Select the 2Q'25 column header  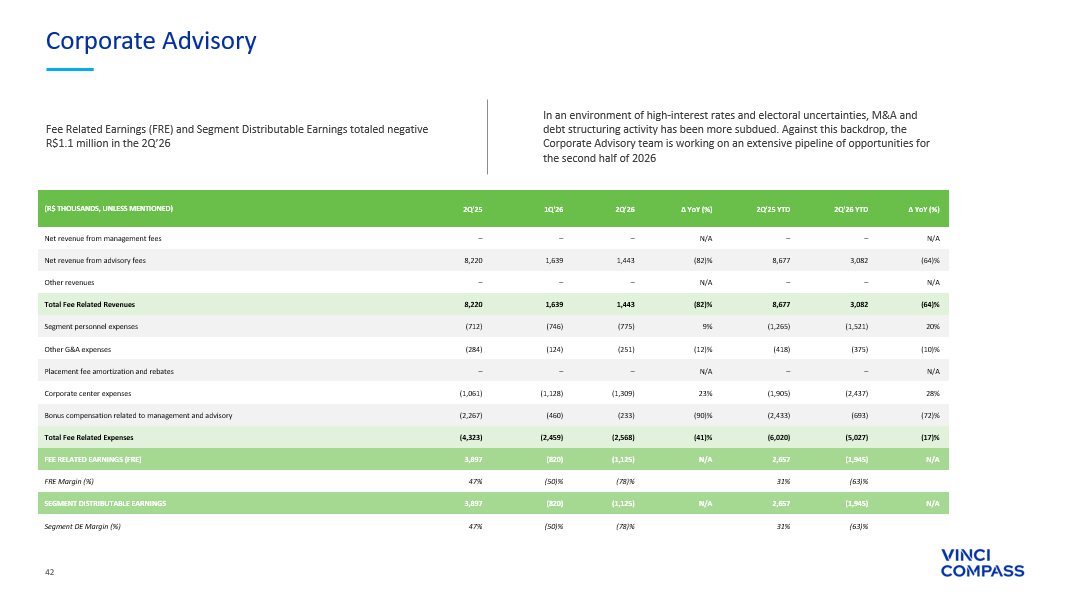[472, 209]
